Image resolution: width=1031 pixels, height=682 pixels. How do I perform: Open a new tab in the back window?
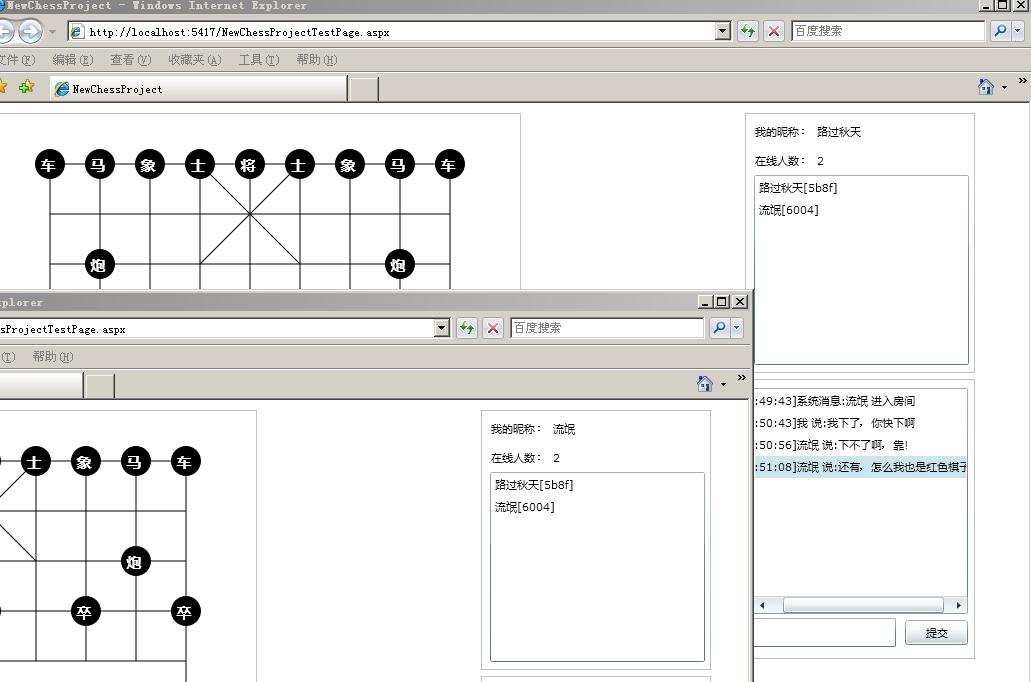(364, 89)
